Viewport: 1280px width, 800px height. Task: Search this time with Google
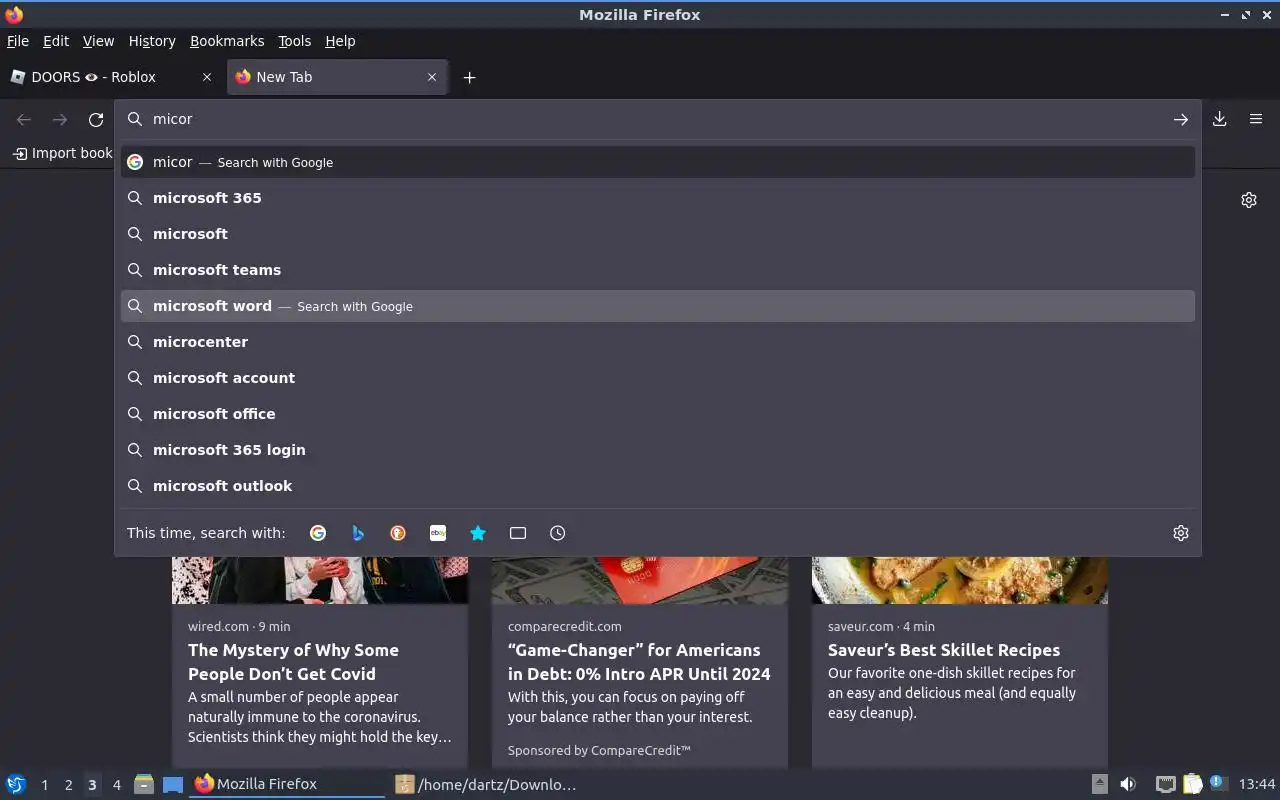[x=318, y=533]
